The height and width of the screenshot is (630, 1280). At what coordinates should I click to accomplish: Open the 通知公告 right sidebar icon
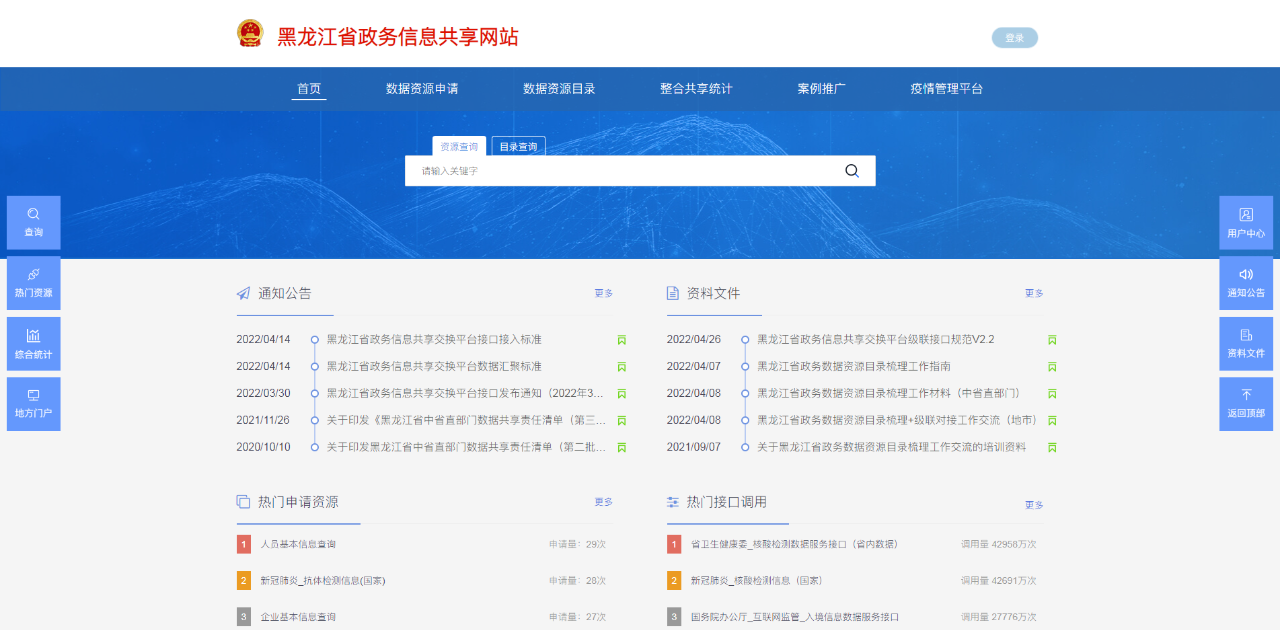coord(1246,283)
